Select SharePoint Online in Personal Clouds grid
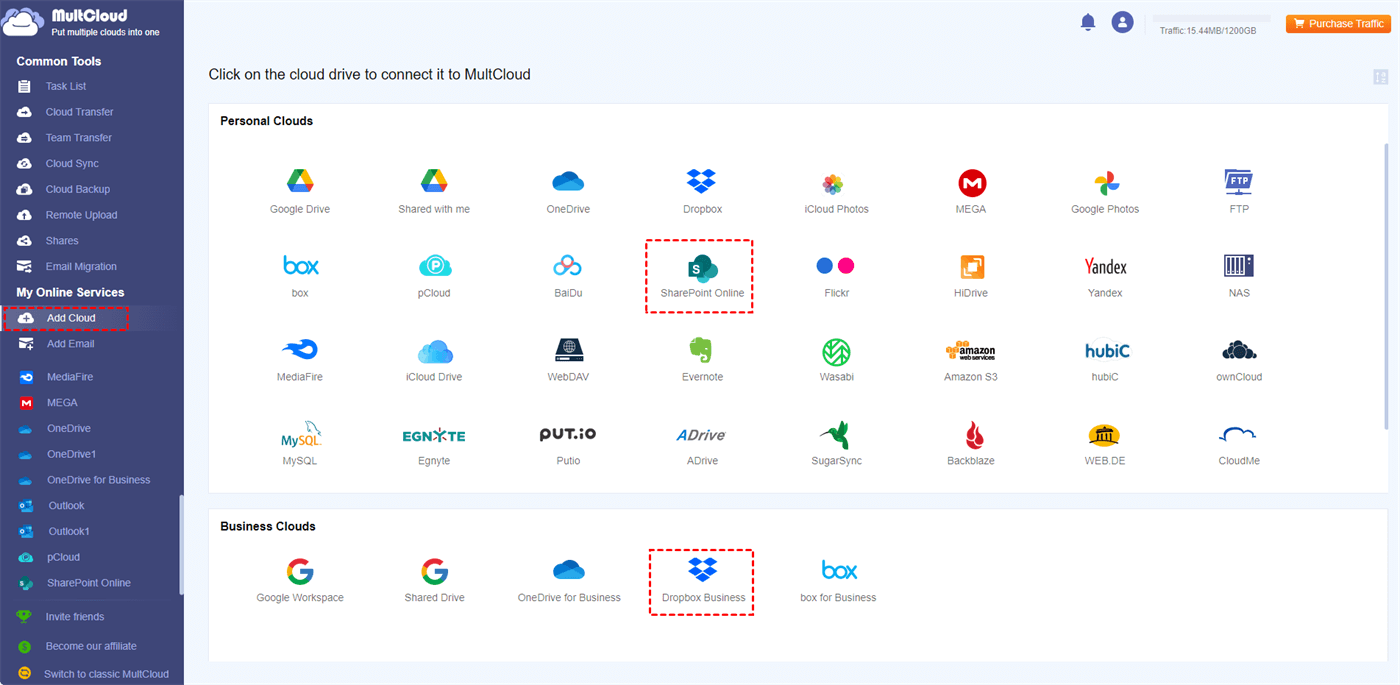Image resolution: width=1400 pixels, height=685 pixels. [x=702, y=277]
